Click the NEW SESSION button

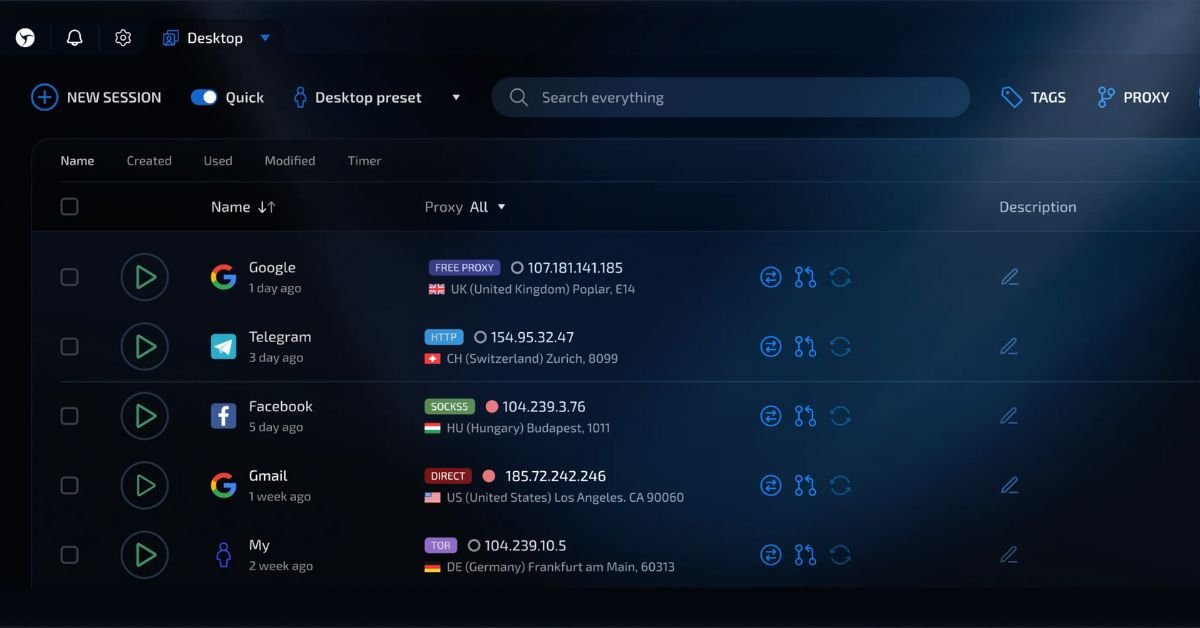tap(96, 97)
